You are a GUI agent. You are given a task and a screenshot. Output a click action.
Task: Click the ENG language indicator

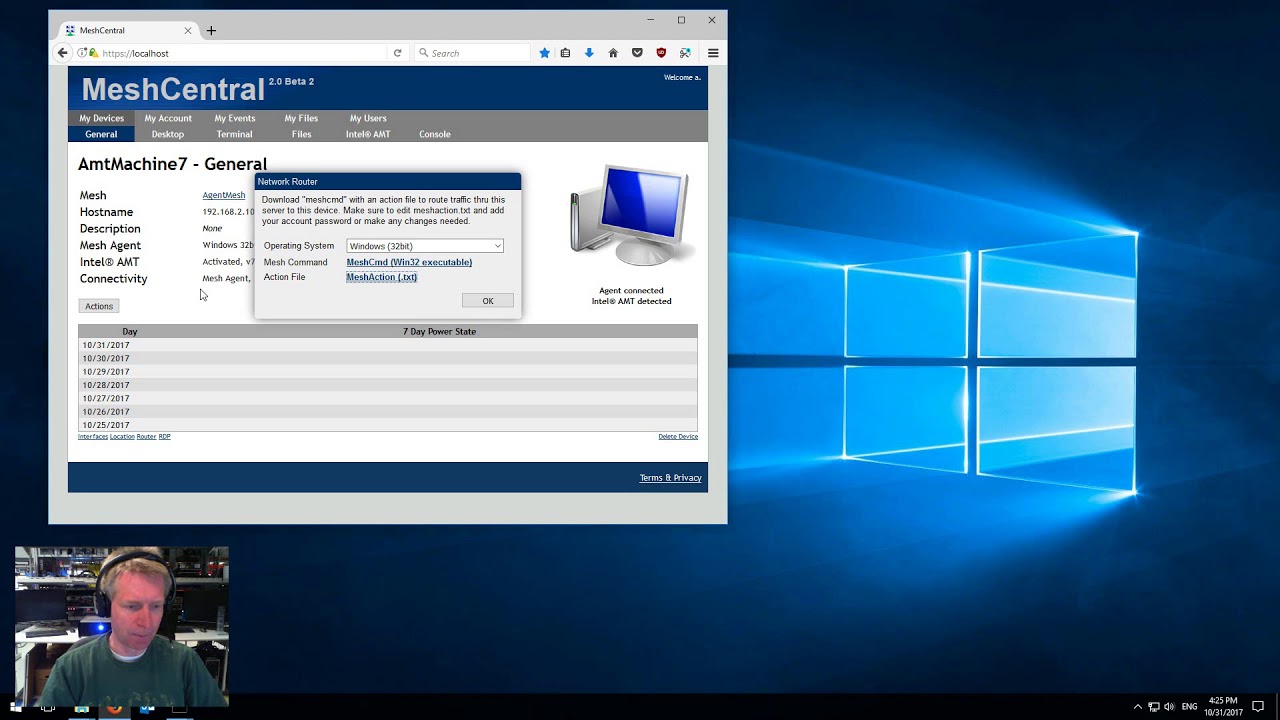click(1189, 707)
